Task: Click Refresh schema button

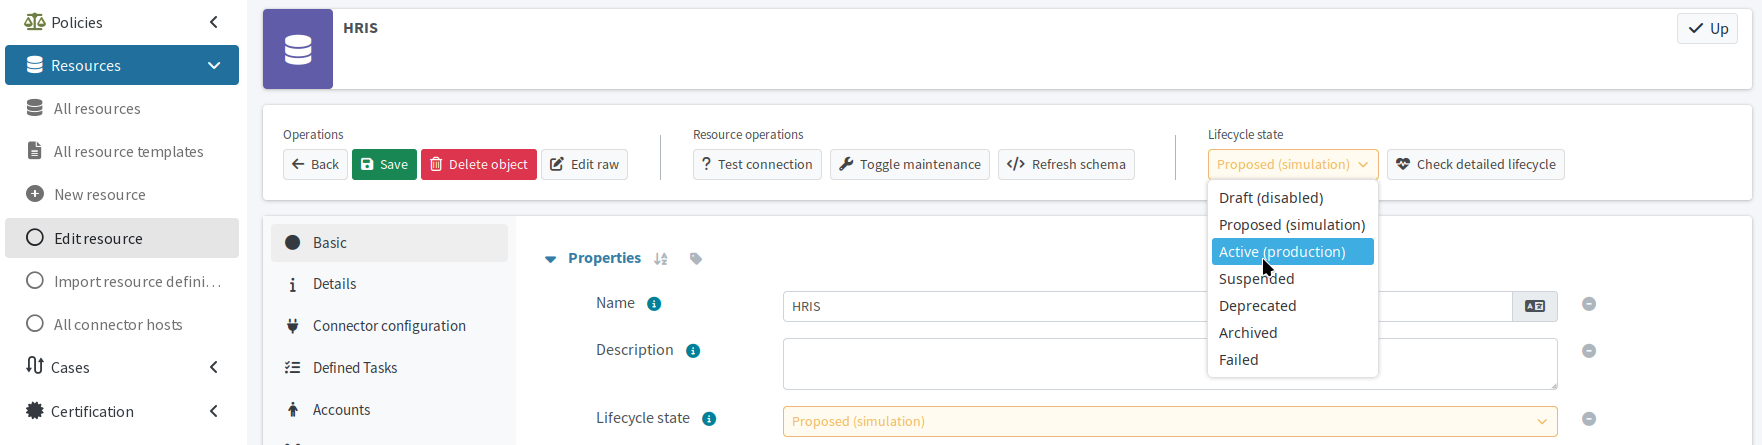Action: (x=1066, y=164)
